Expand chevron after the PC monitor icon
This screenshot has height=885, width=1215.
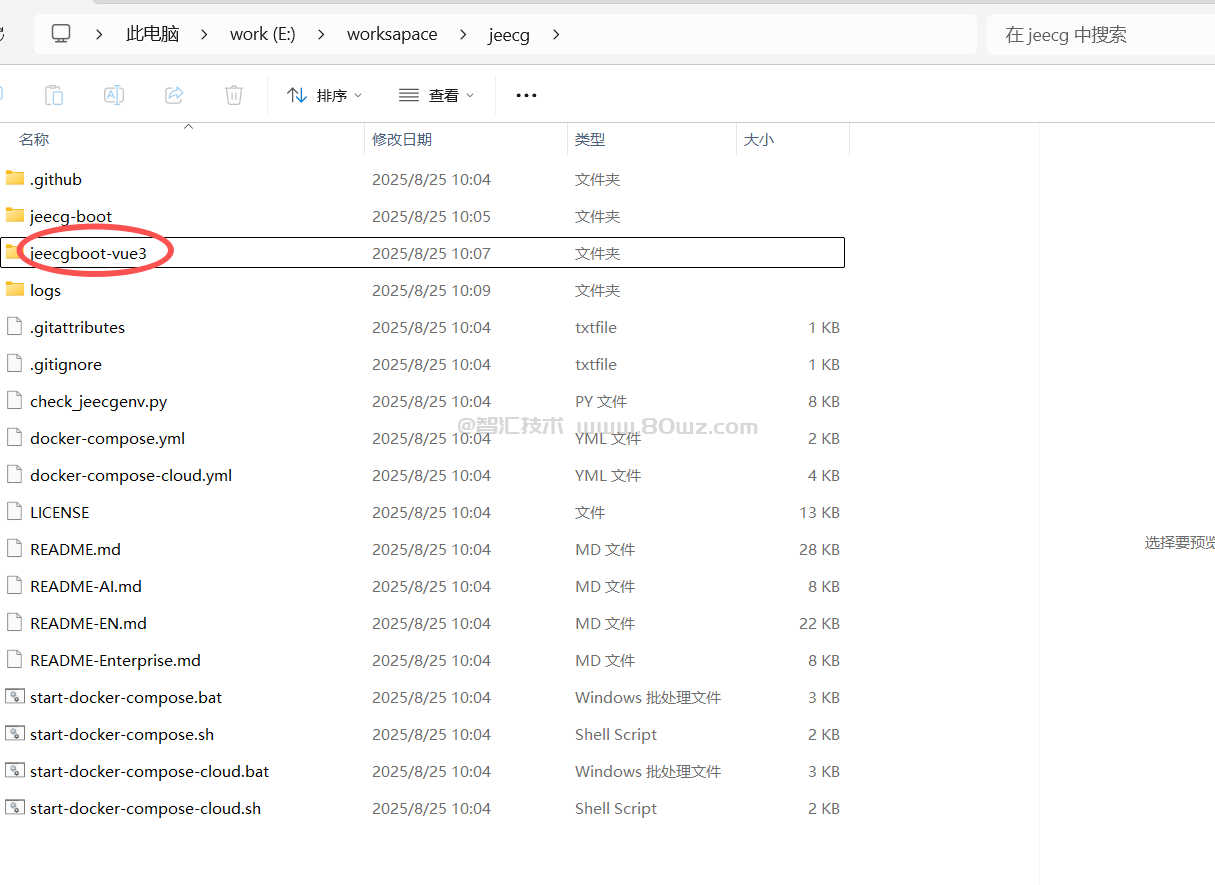[x=99, y=34]
